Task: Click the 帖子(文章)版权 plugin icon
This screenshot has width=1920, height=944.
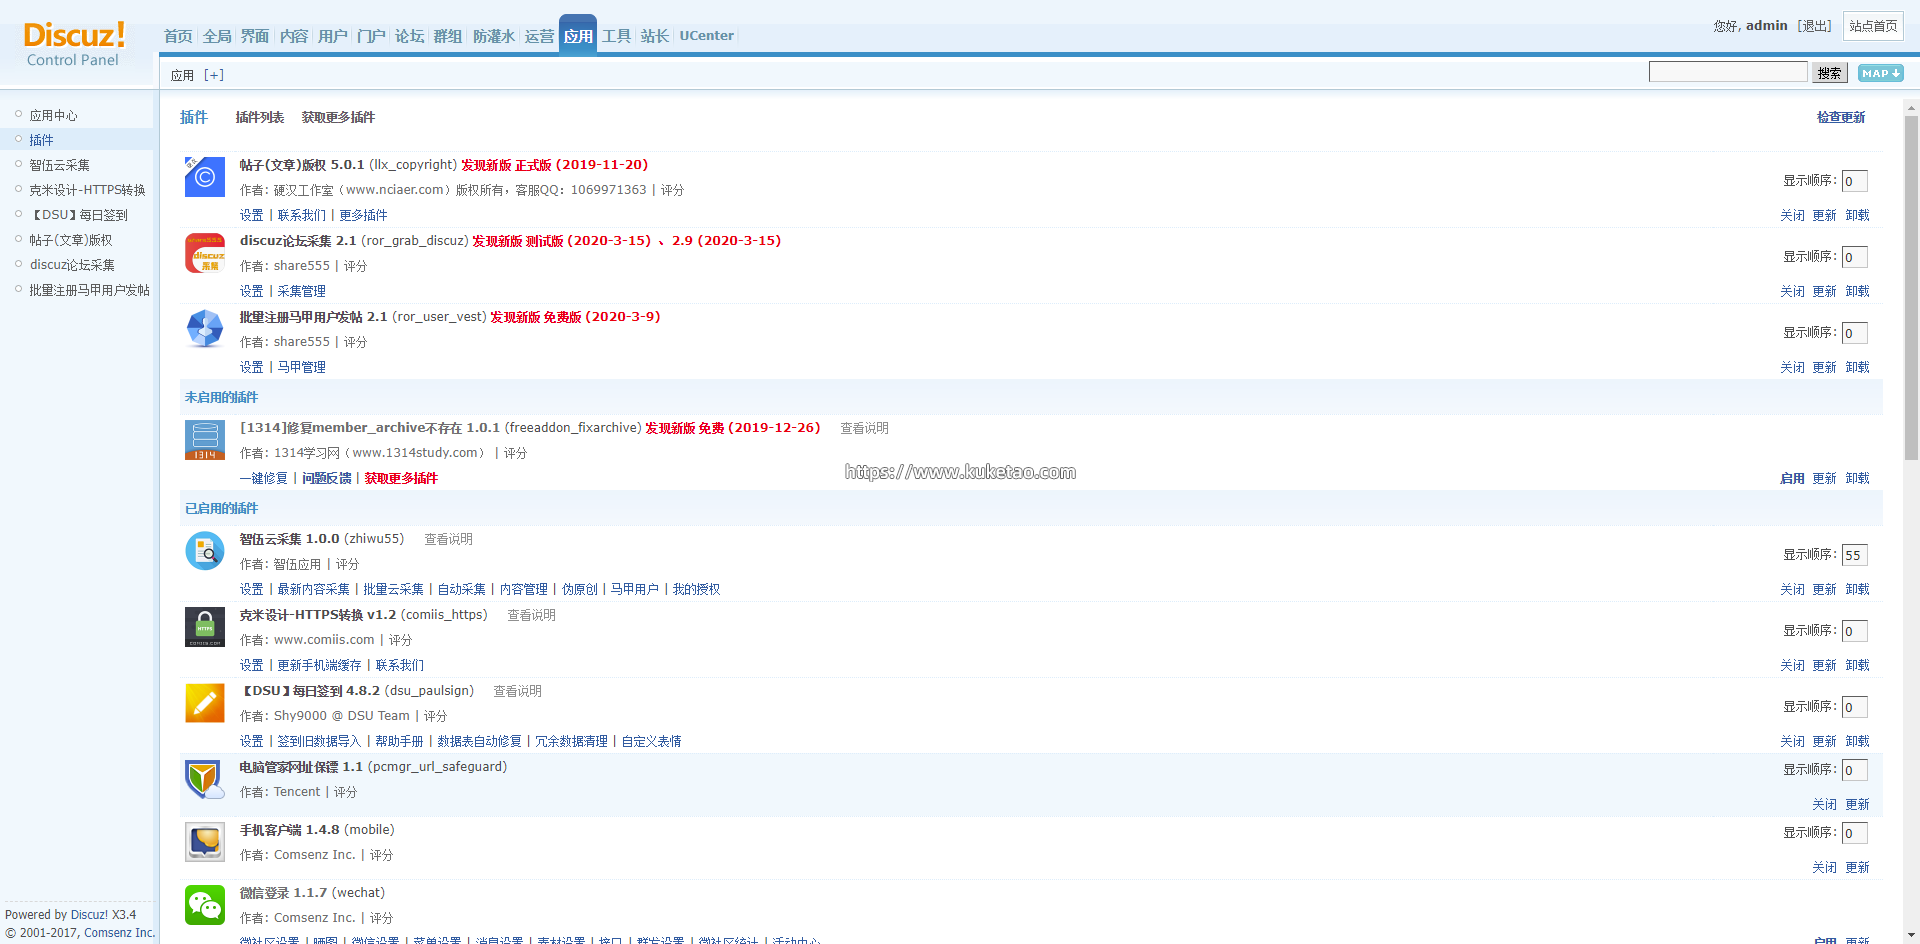Action: pyautogui.click(x=205, y=177)
